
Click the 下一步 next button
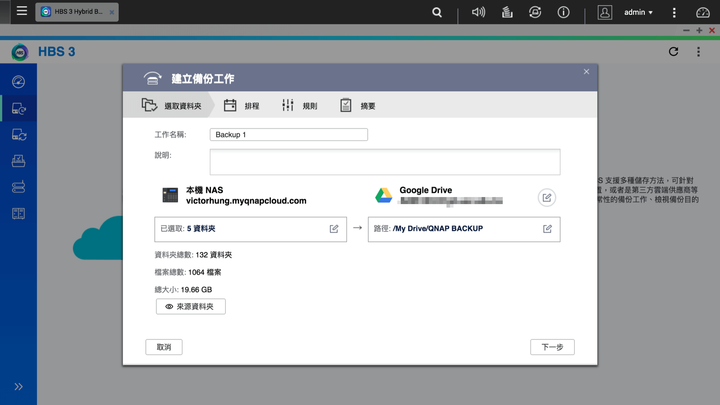point(552,347)
